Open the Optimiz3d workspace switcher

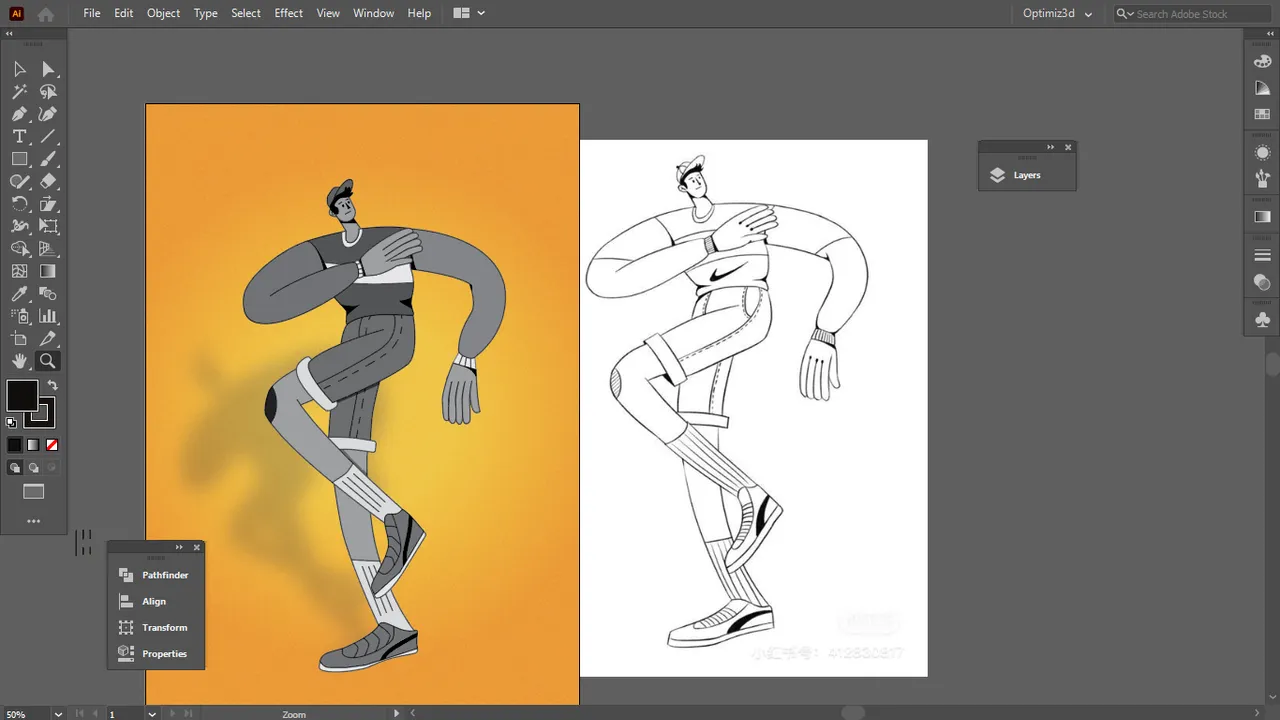[1059, 14]
